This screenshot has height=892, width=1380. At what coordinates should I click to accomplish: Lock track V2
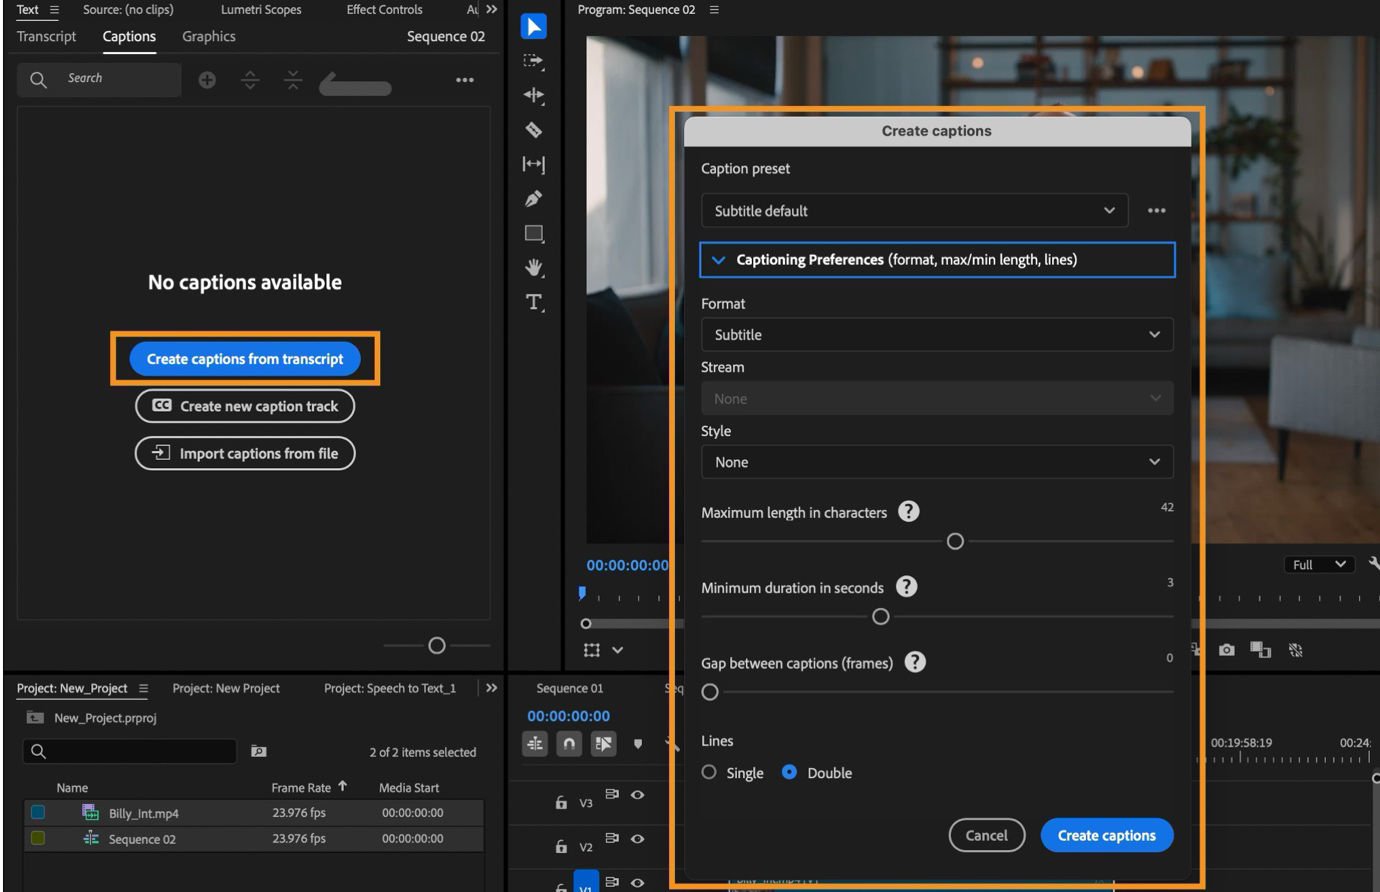click(560, 845)
